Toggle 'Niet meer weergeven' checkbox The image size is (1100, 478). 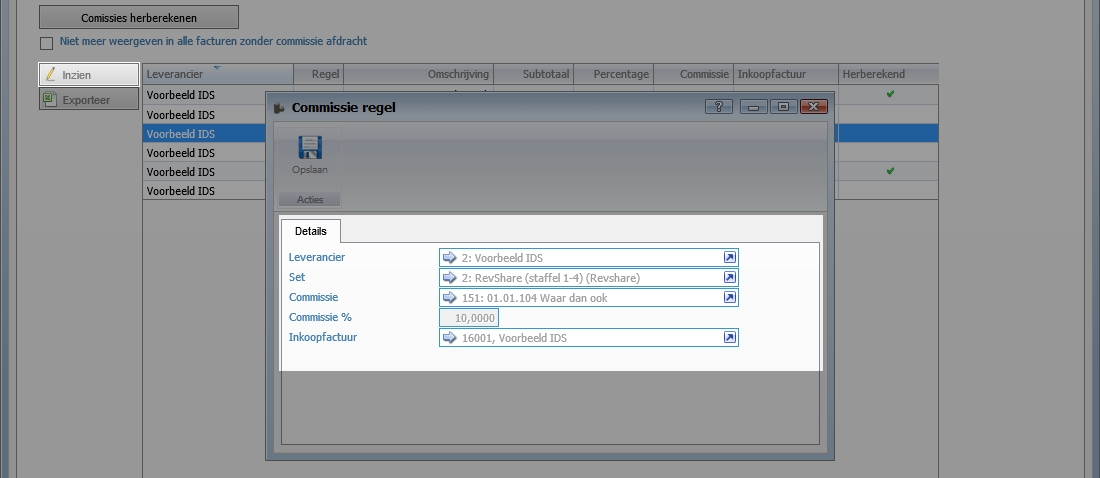click(46, 43)
